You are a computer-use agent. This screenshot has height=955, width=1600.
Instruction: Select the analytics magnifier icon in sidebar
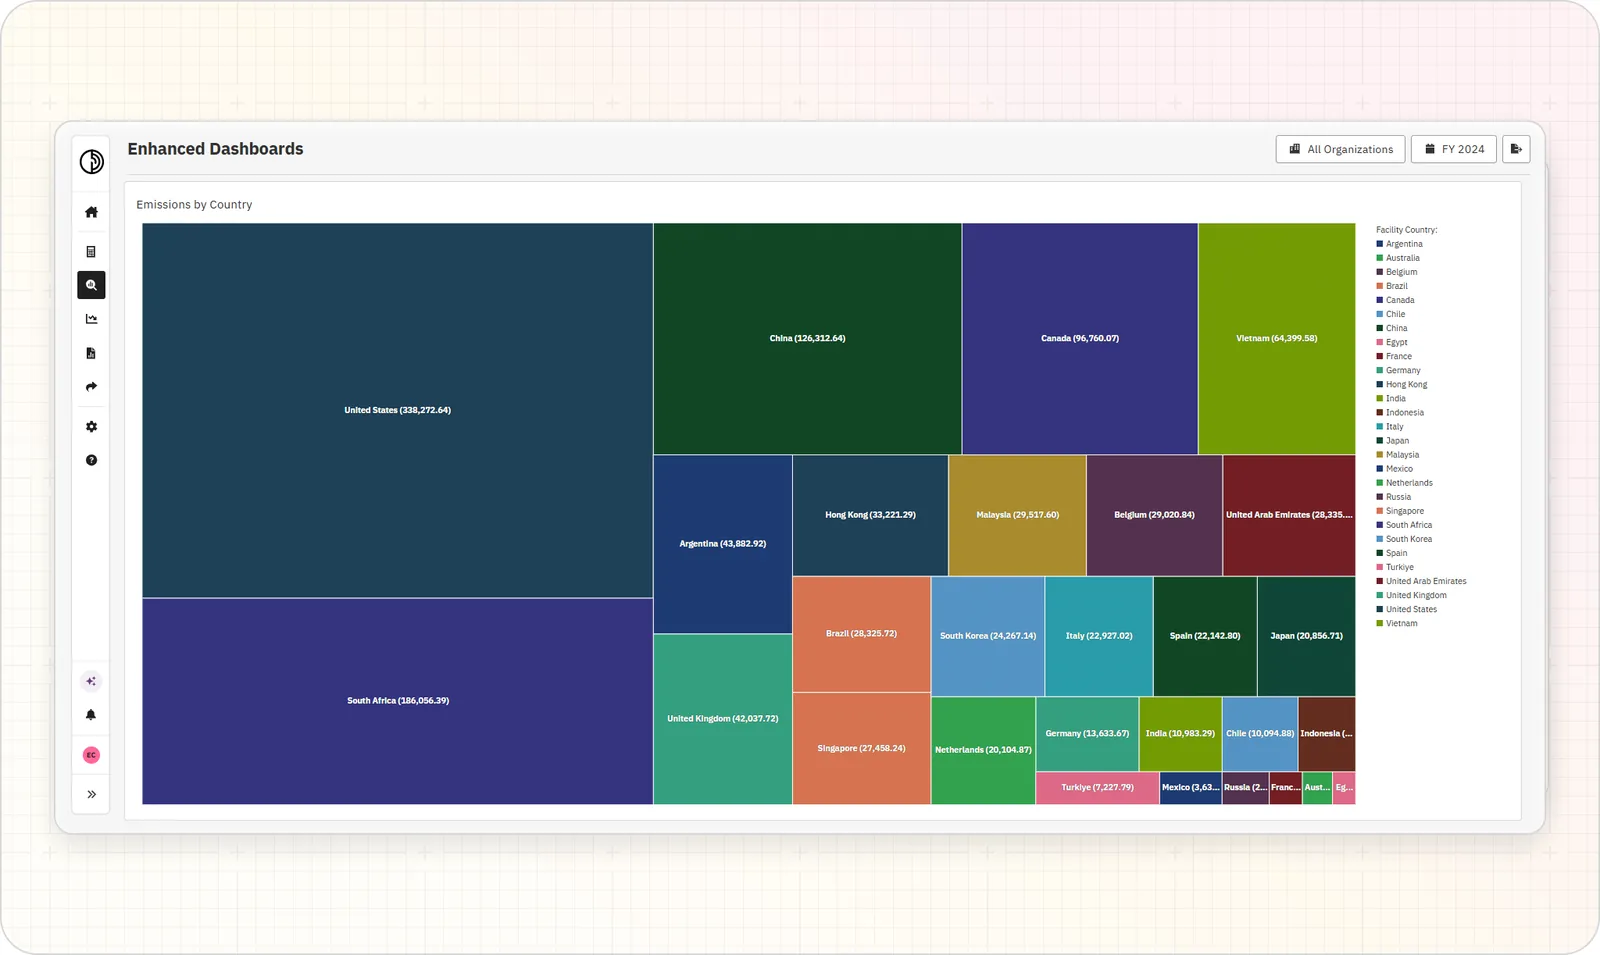[91, 285]
